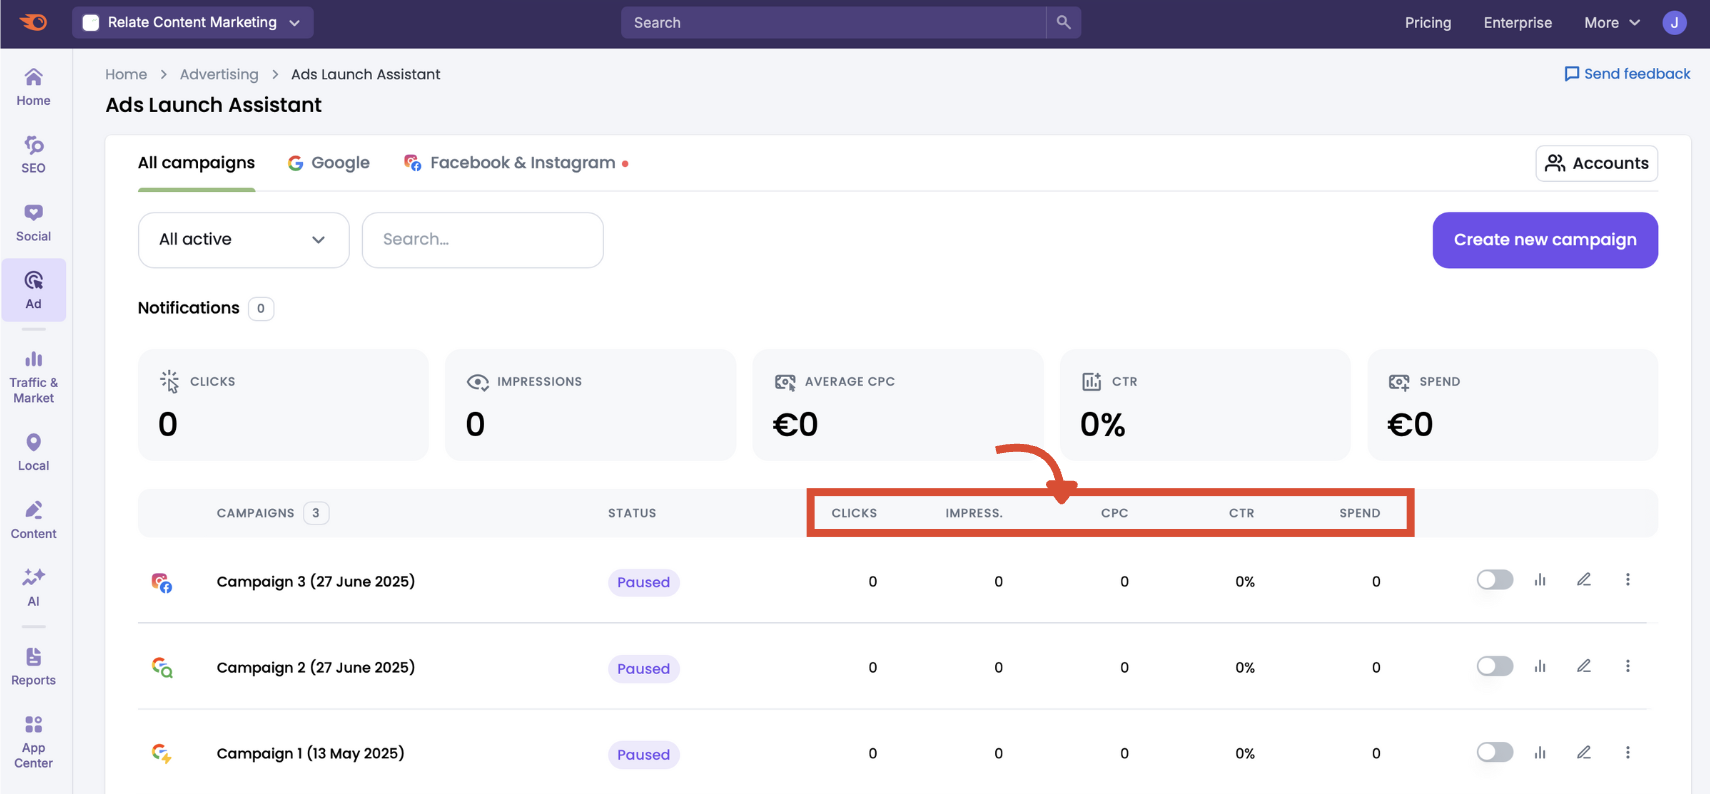1710x794 pixels.
Task: Go to Advertising breadcrumb link
Action: coord(219,74)
